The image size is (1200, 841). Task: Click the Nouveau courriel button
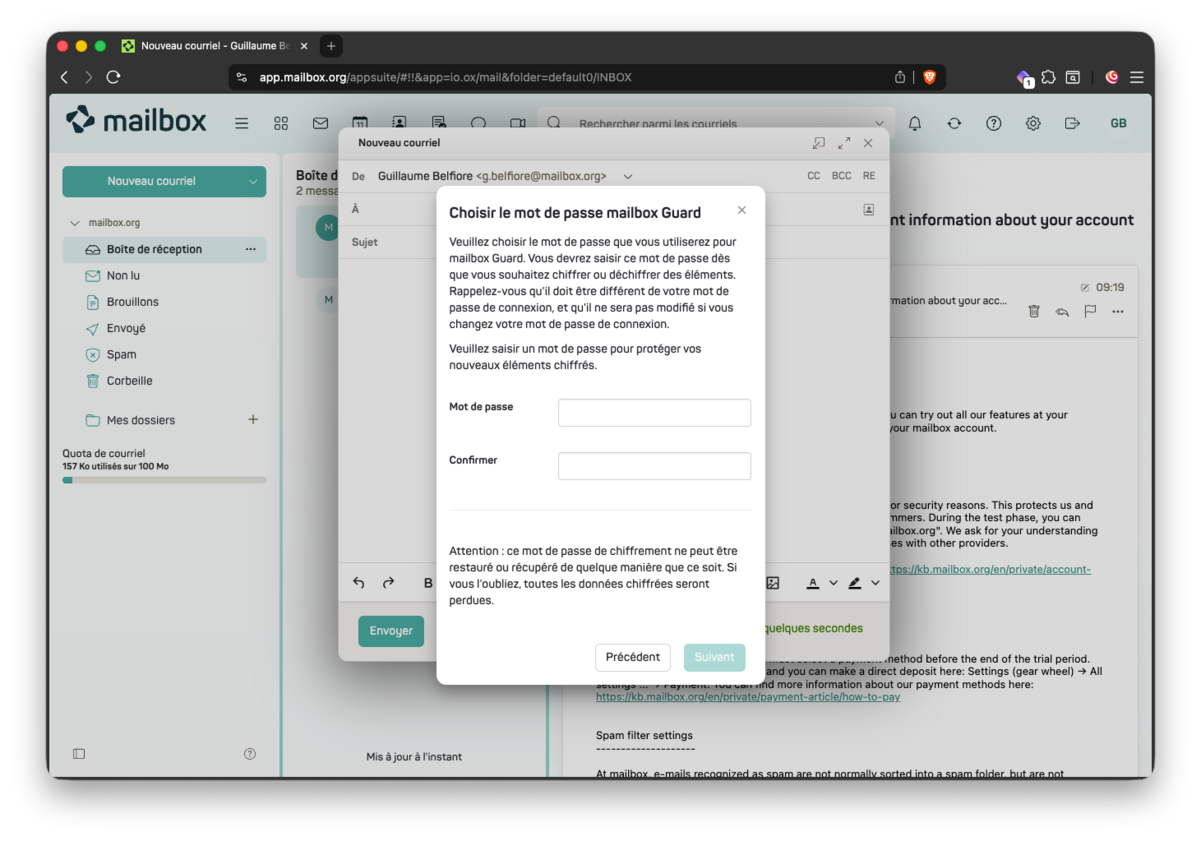coord(151,181)
